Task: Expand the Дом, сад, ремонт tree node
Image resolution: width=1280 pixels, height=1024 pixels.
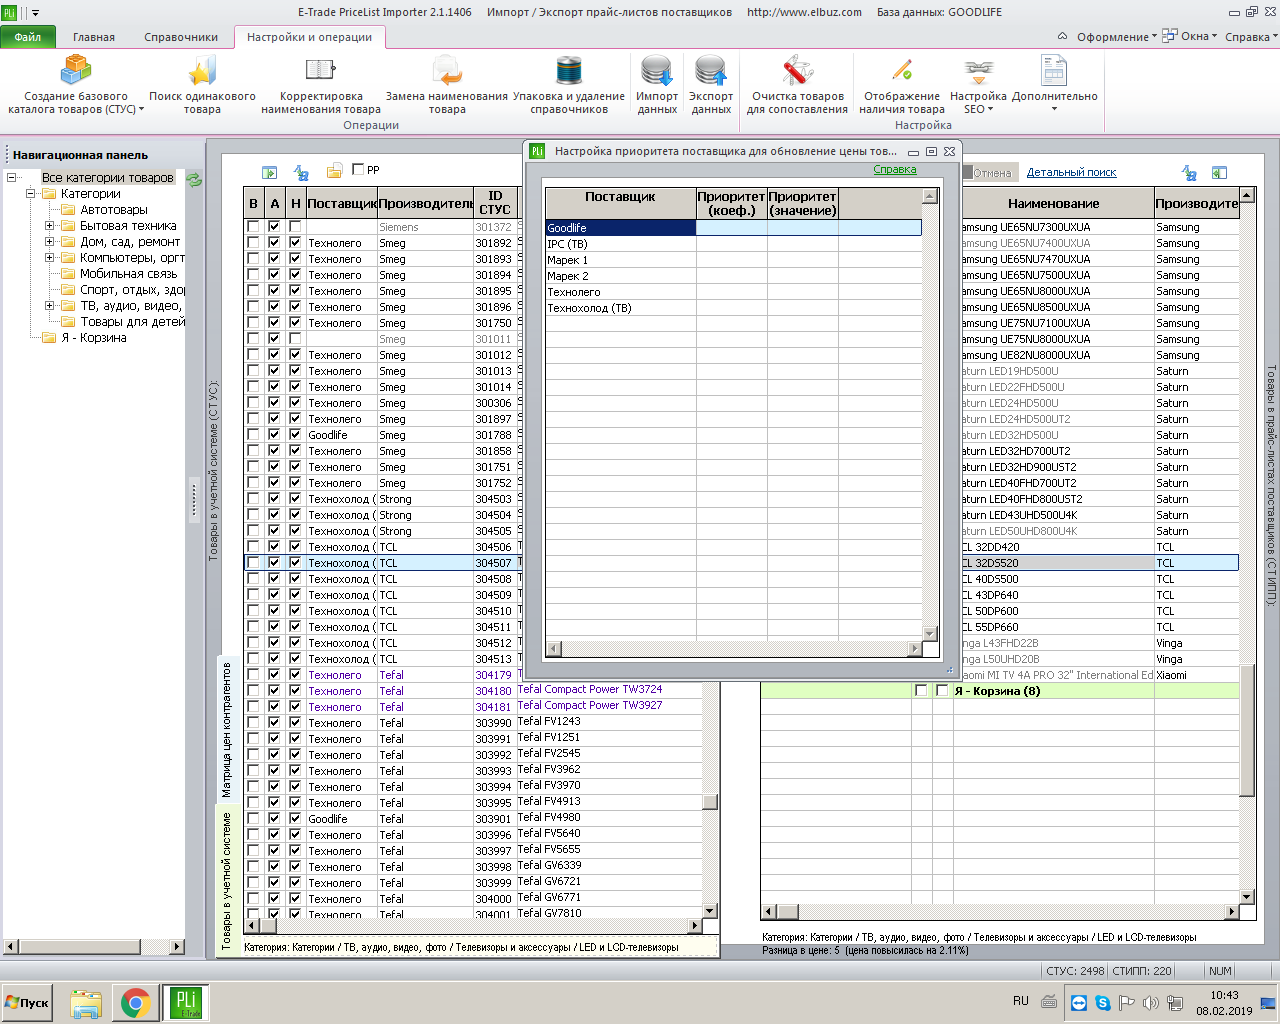Action: coord(49,242)
